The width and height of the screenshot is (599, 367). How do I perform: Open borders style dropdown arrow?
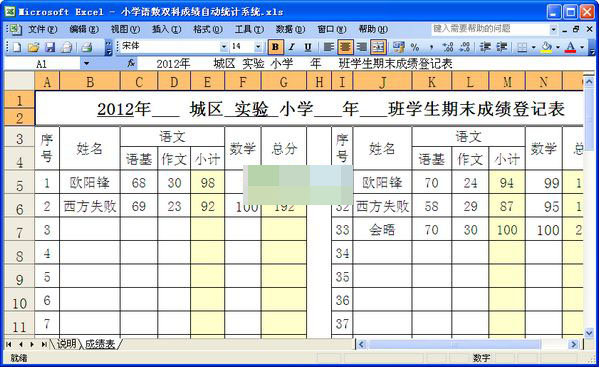tap(533, 47)
